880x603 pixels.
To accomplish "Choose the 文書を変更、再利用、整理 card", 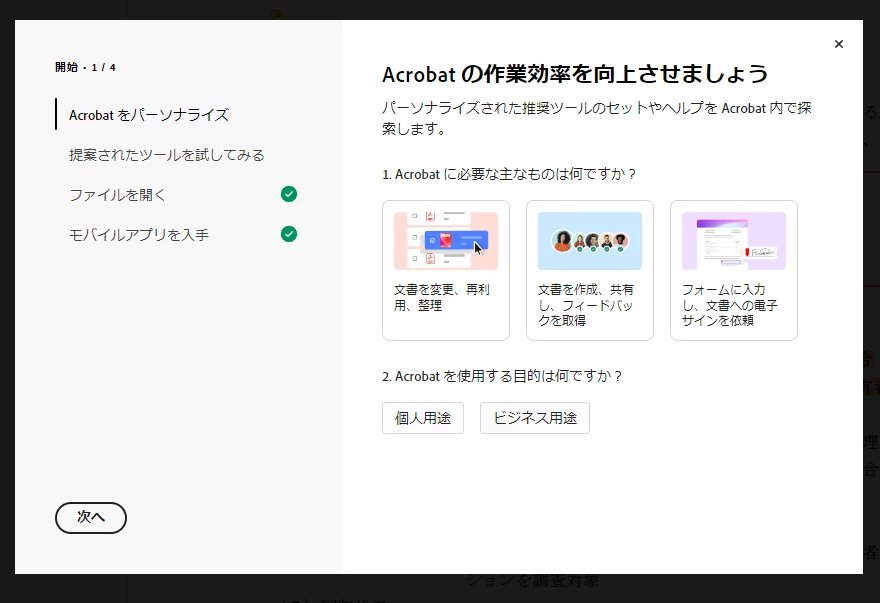I will [446, 270].
